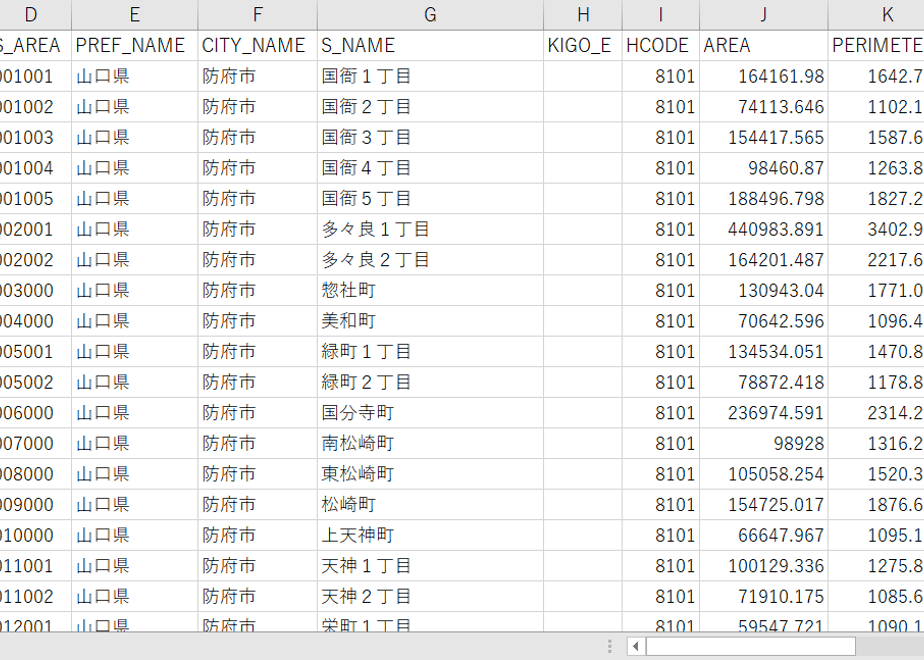
Task: Click AREA value 98460.87
Action: pos(764,168)
